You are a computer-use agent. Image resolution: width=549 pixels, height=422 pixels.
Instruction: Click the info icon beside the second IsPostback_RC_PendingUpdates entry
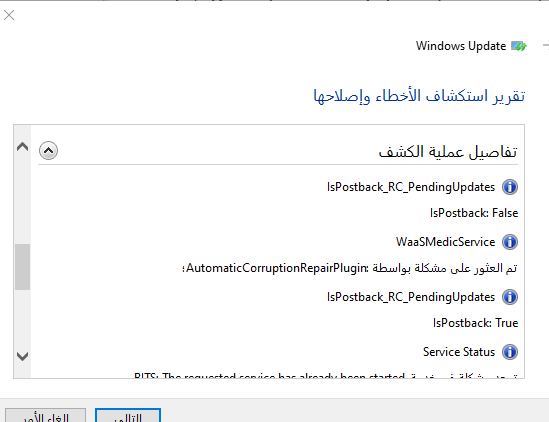click(510, 297)
